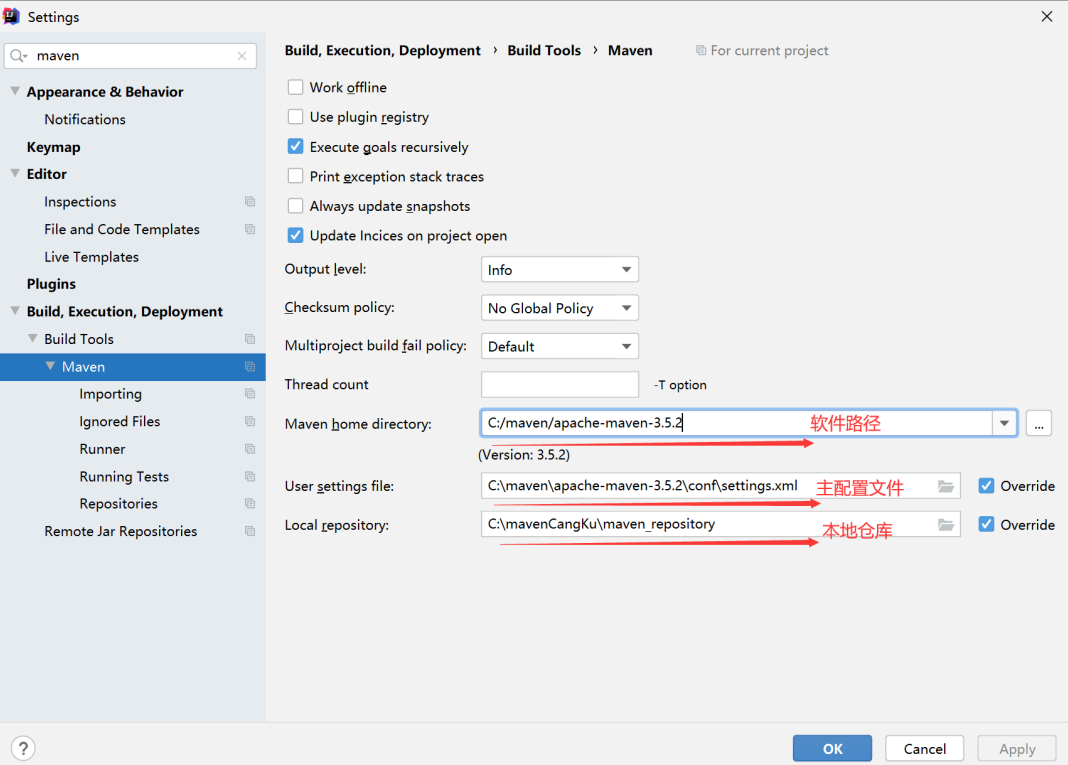1068x765 pixels.
Task: Browse folder for User settings file
Action: point(945,486)
